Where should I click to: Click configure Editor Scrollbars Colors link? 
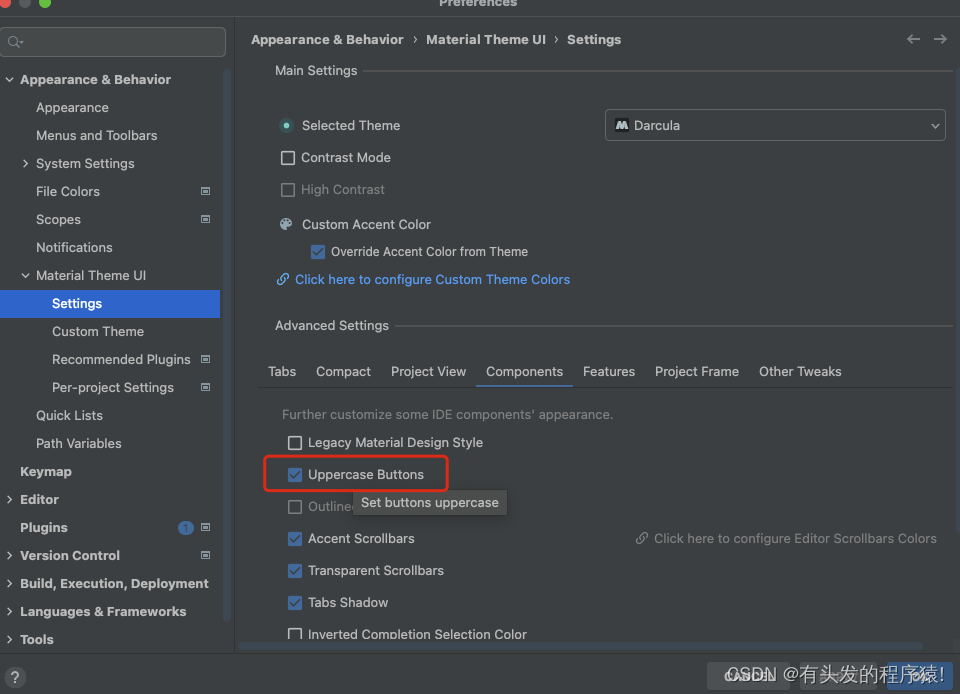795,539
